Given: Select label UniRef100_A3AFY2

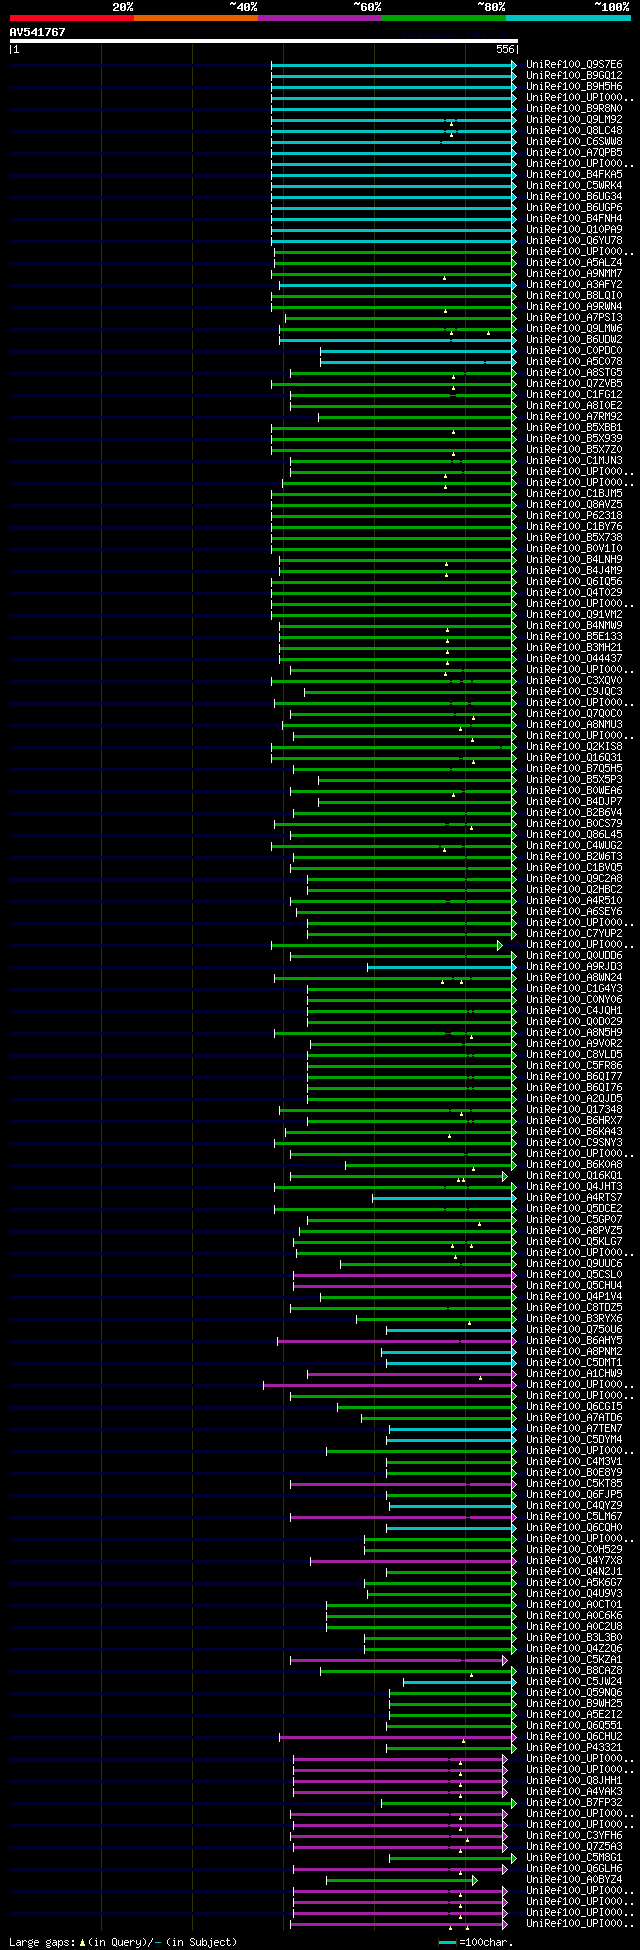Looking at the screenshot, I should (574, 284).
